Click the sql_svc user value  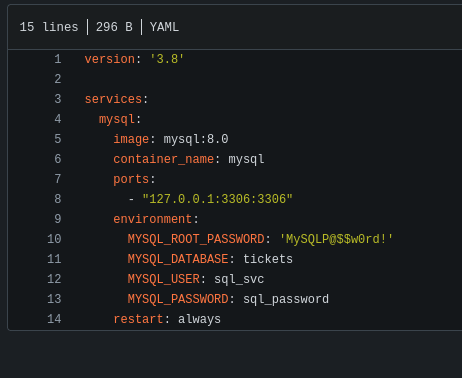(x=239, y=279)
